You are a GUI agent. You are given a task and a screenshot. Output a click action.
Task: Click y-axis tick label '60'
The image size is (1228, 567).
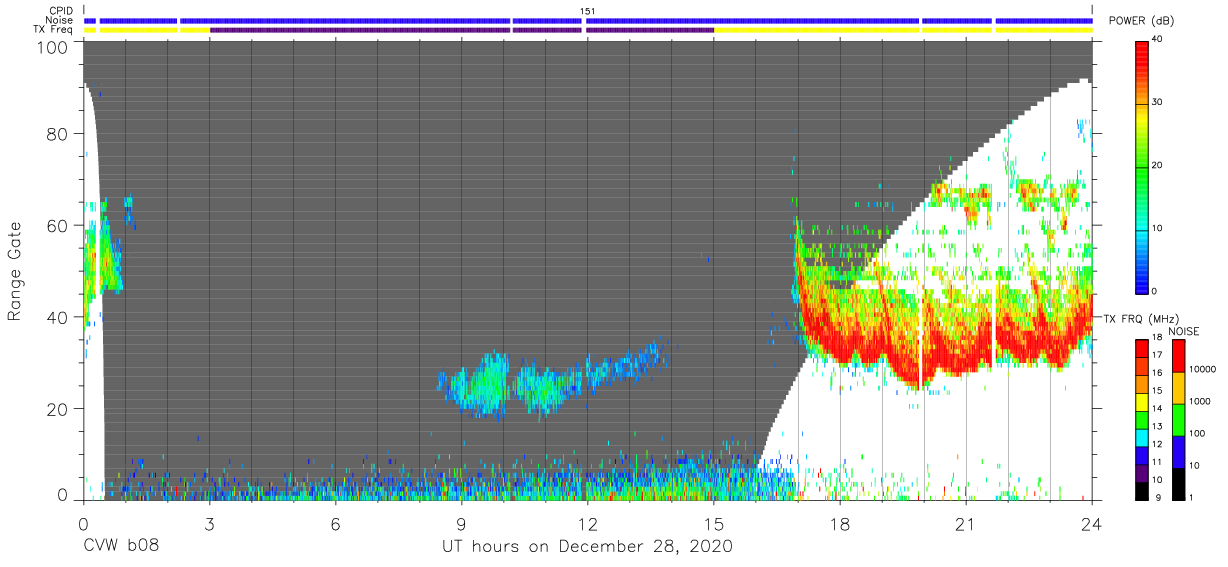click(x=56, y=225)
